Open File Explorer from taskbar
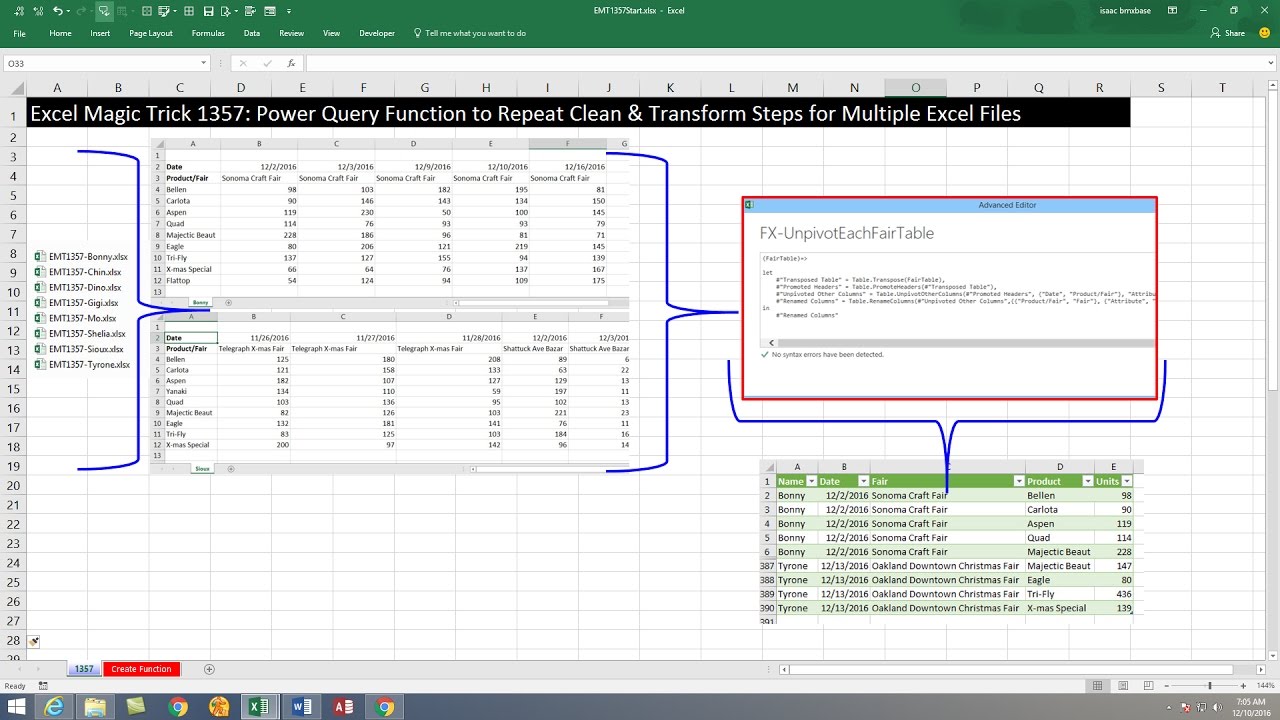 [96, 707]
